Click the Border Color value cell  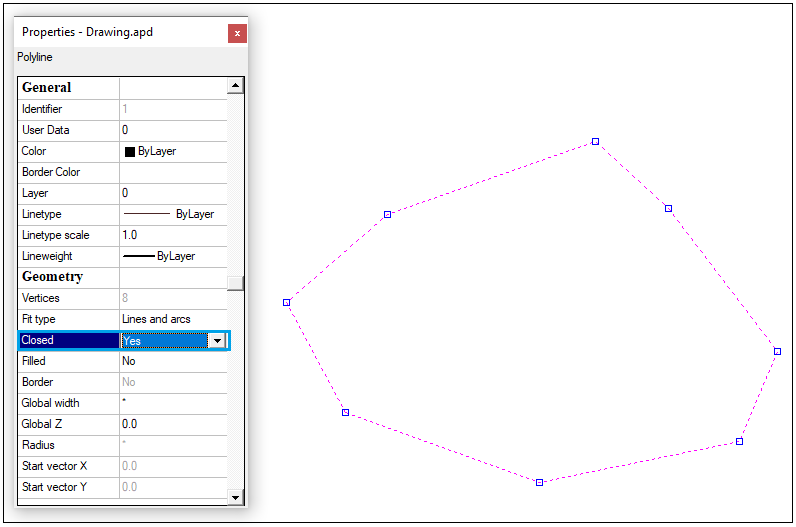(x=172, y=172)
